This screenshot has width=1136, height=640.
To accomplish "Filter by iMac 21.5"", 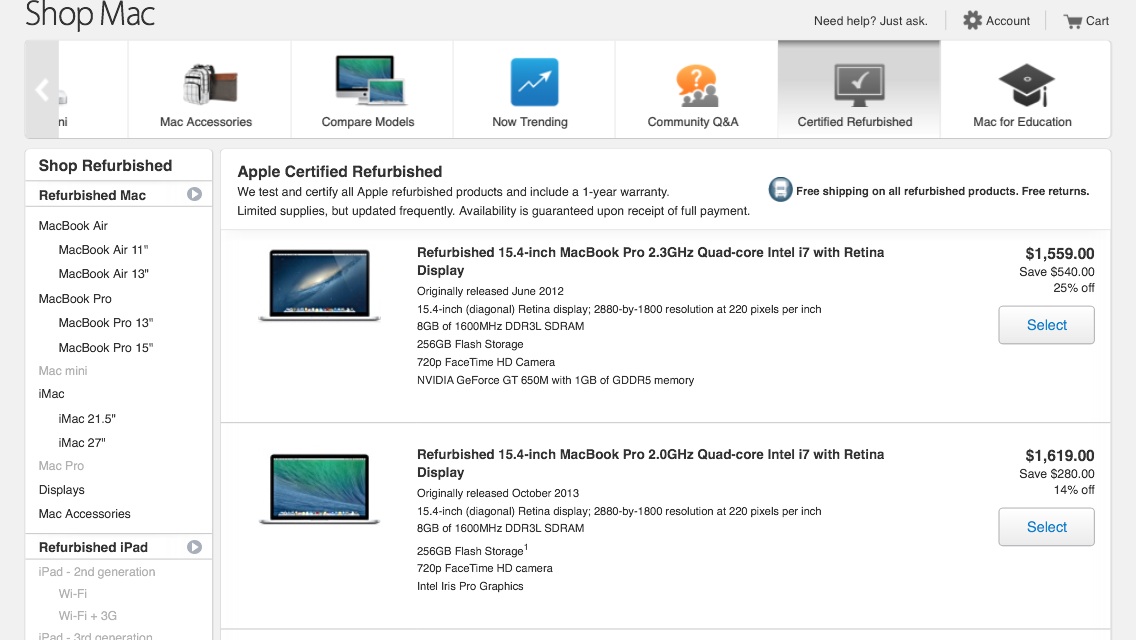I will tap(87, 418).
